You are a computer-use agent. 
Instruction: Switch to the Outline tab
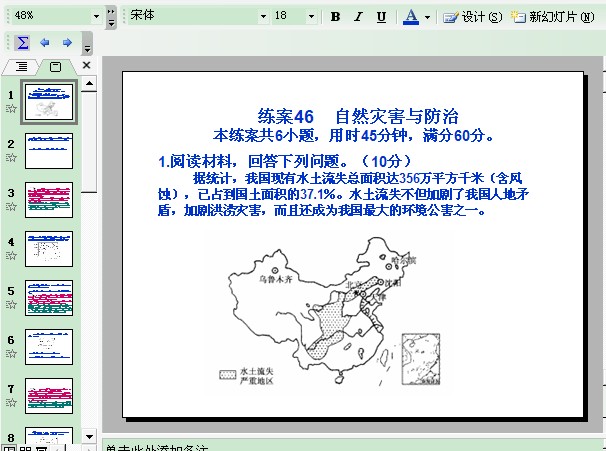[x=22, y=66]
